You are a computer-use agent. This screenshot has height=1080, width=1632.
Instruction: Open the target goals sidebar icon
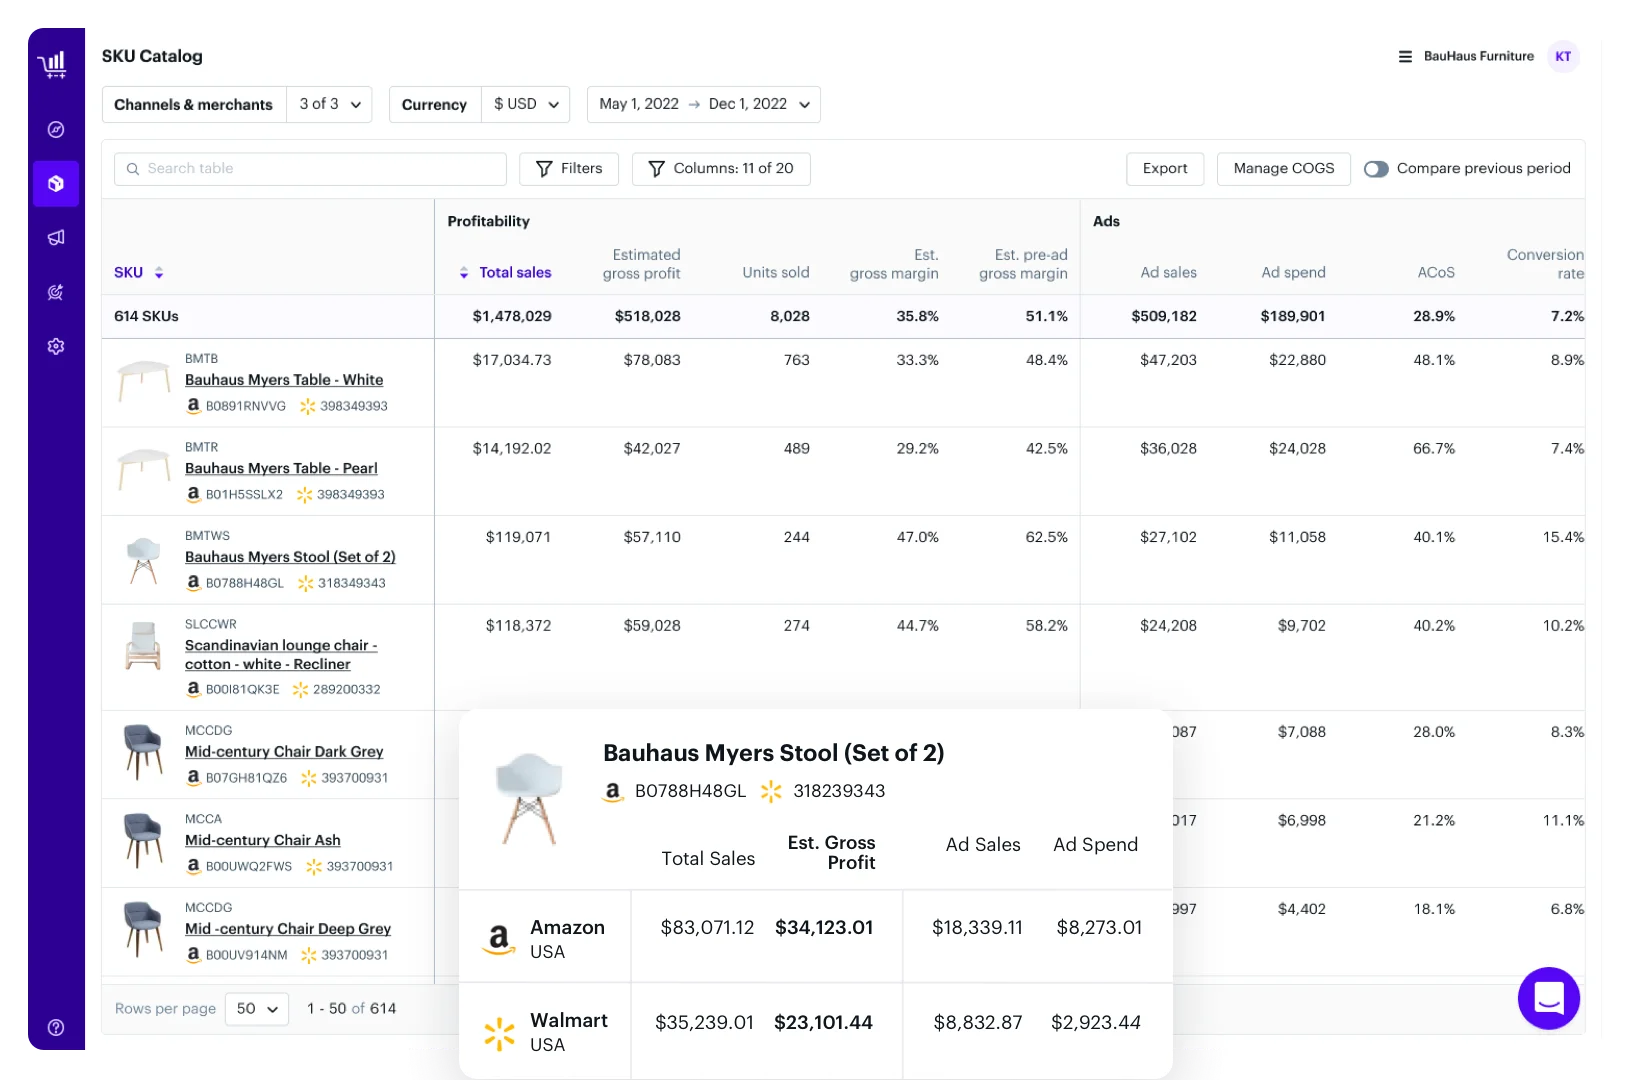(56, 292)
